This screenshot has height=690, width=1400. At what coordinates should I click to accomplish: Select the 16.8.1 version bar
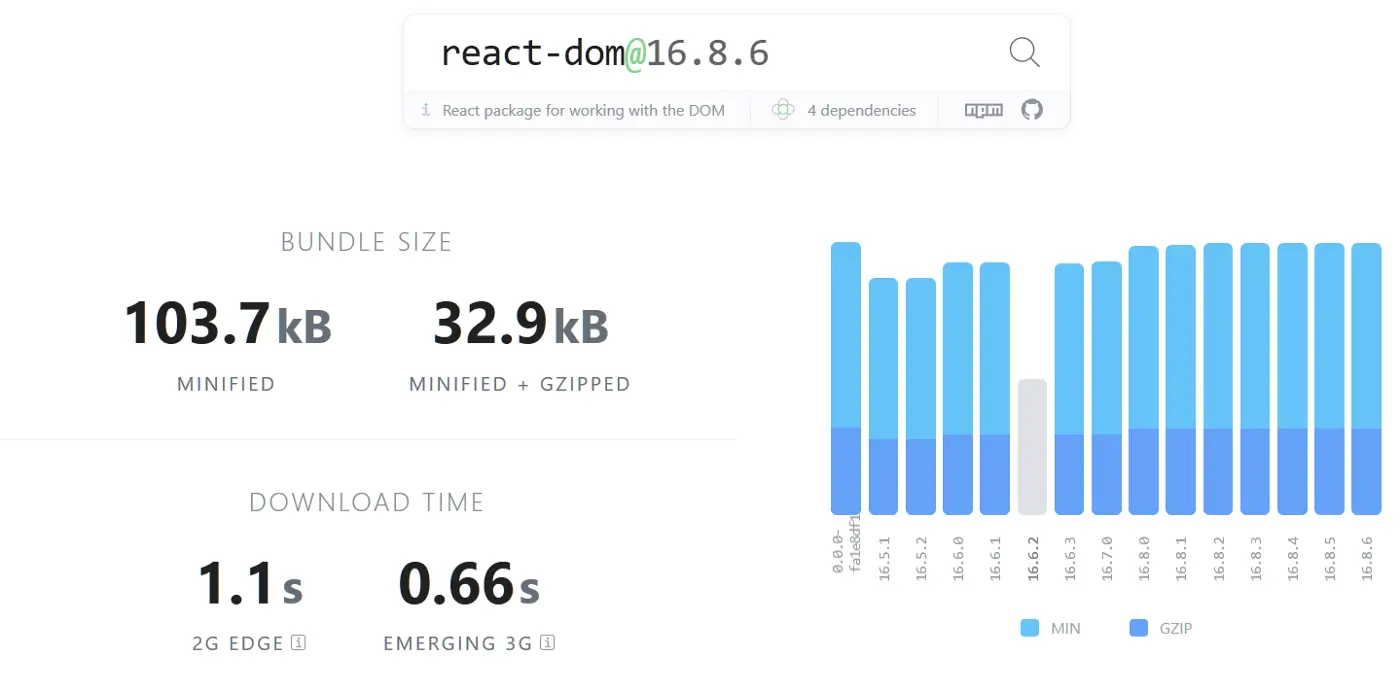(x=1181, y=380)
